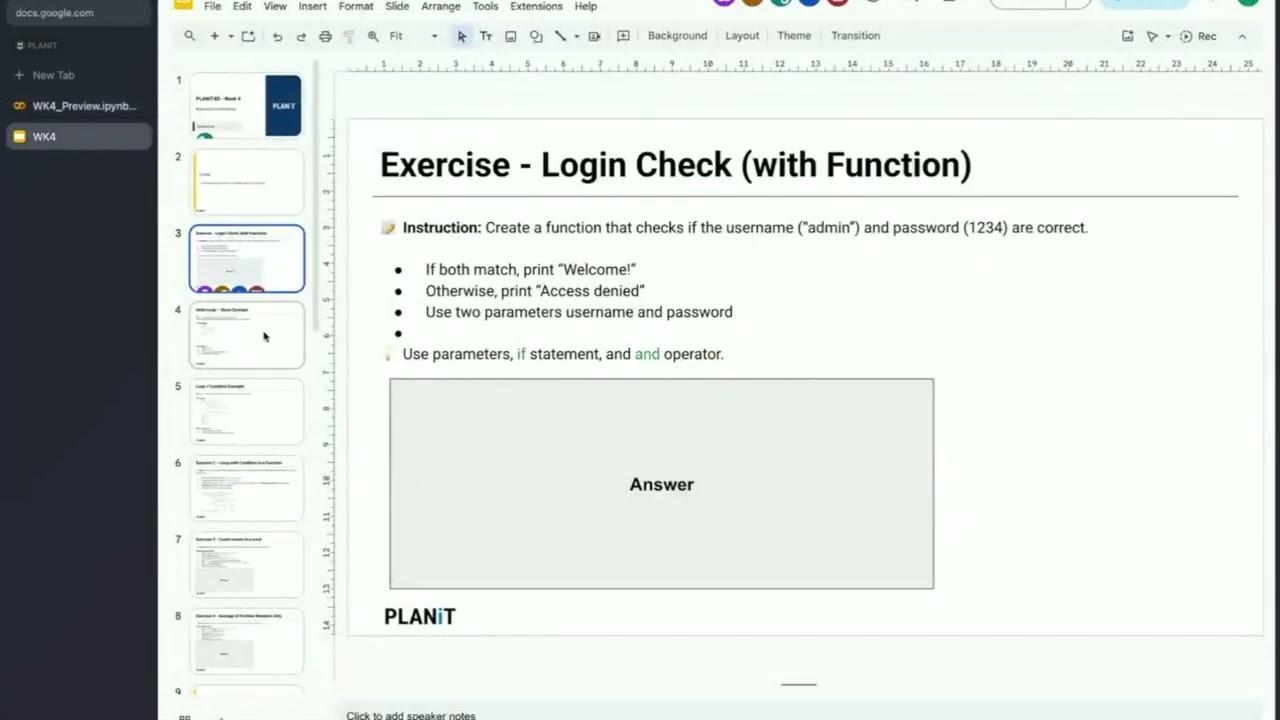Choose the Select arrow cursor tool

461,36
